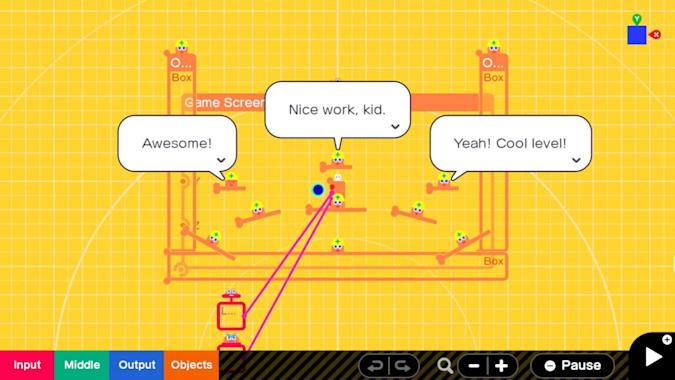Start the game with the play button

(653, 357)
